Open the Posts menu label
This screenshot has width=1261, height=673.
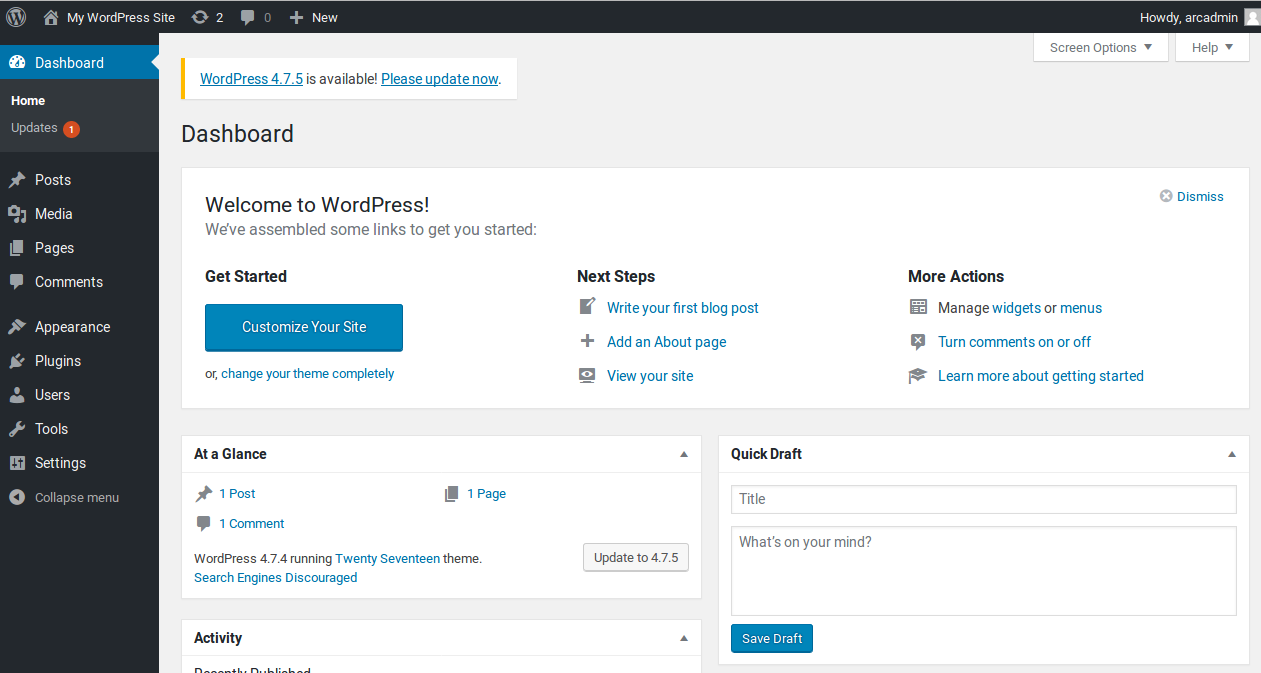point(53,180)
